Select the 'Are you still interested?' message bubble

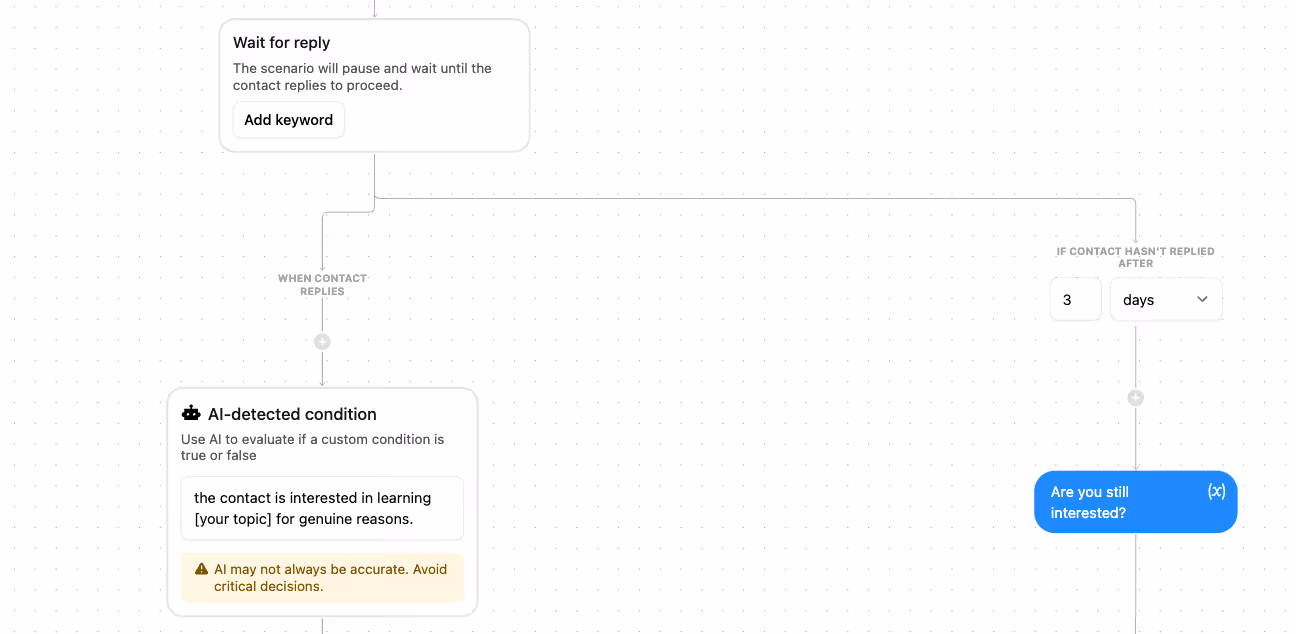[x=1135, y=502]
